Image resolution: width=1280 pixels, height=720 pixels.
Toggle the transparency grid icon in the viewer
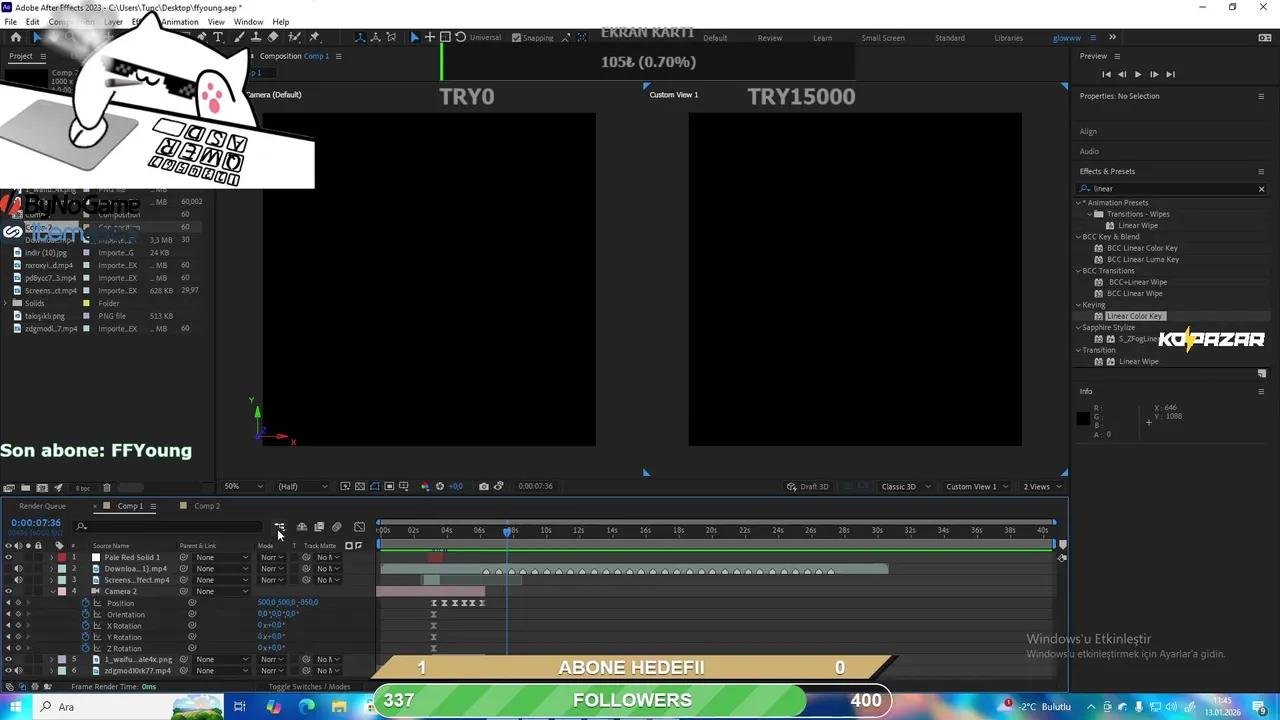[359, 486]
